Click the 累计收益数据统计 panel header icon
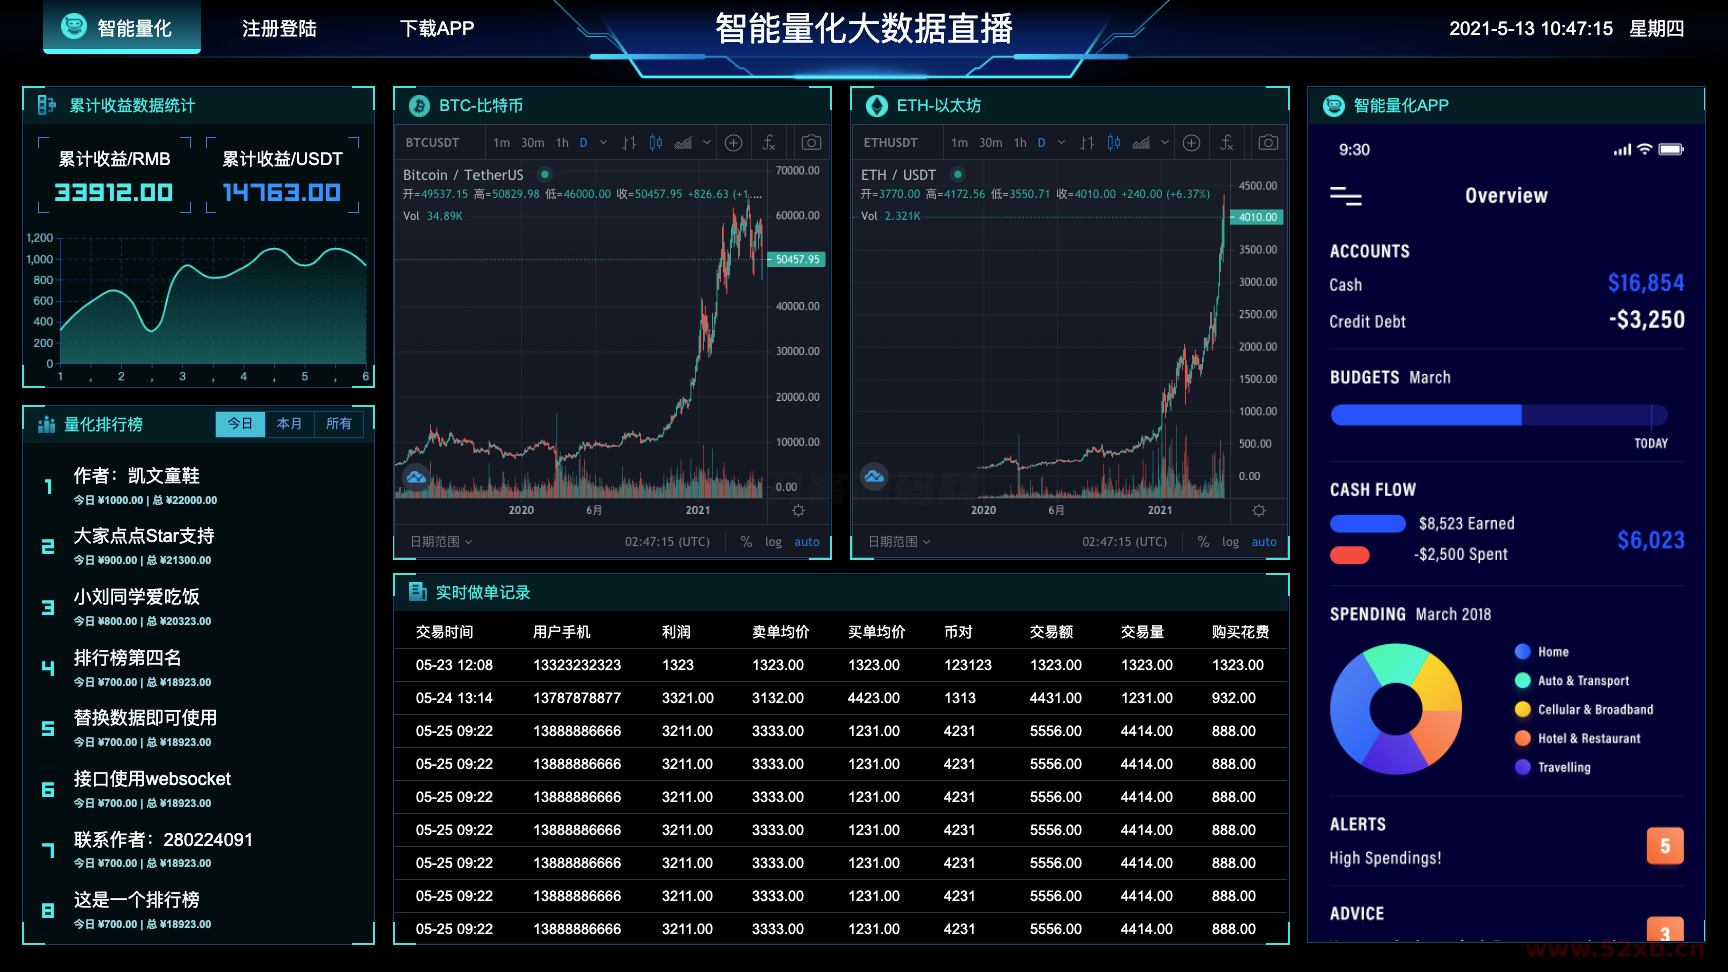This screenshot has width=1728, height=972. pos(45,104)
